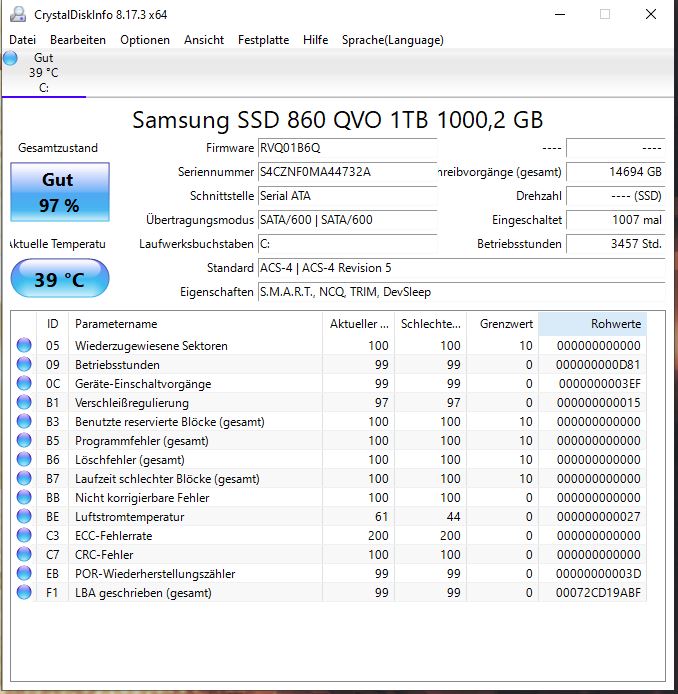This screenshot has width=678, height=694.
Task: Click the Parametername column header
Action: click(195, 324)
